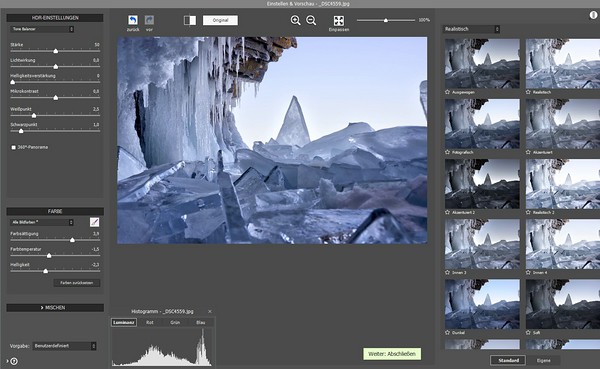Favorite the Ausgewogen preset star
The width and height of the screenshot is (600, 369).
pos(447,92)
